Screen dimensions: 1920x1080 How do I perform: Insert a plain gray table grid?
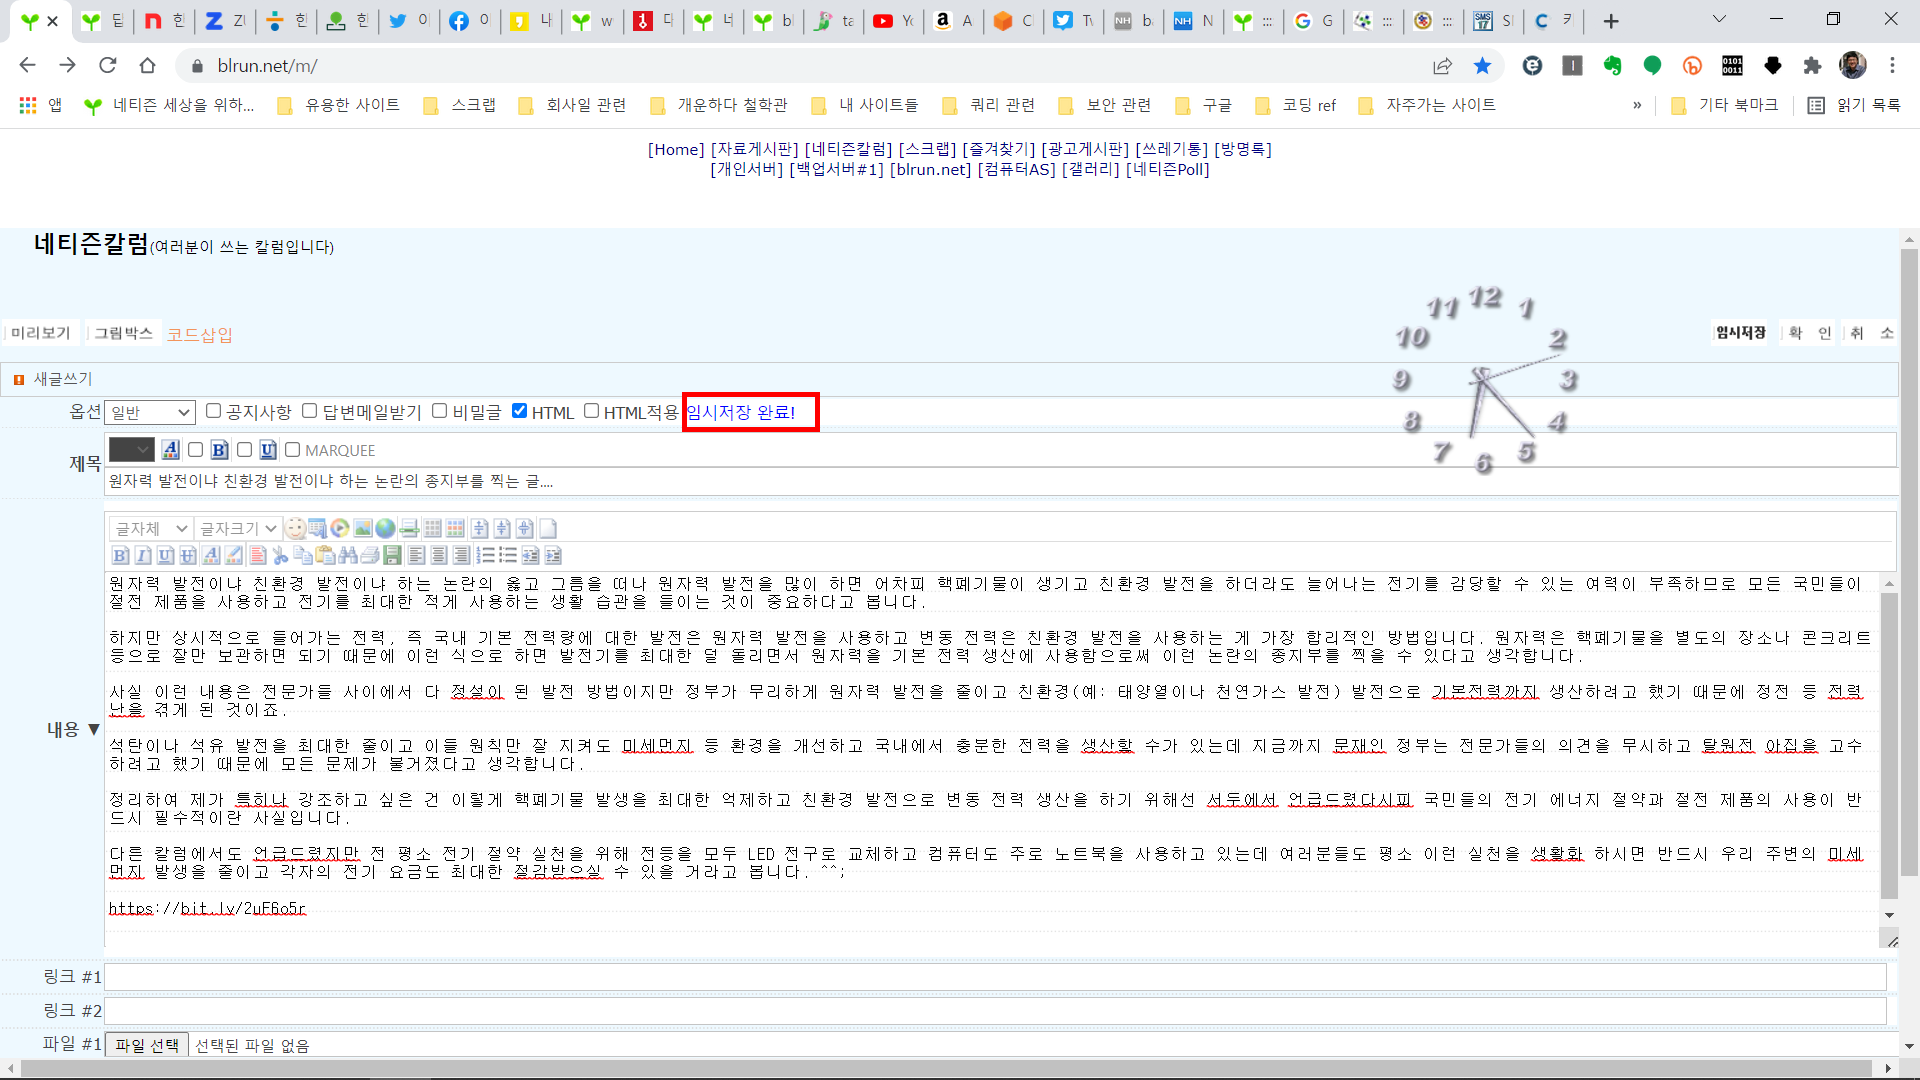(x=432, y=528)
